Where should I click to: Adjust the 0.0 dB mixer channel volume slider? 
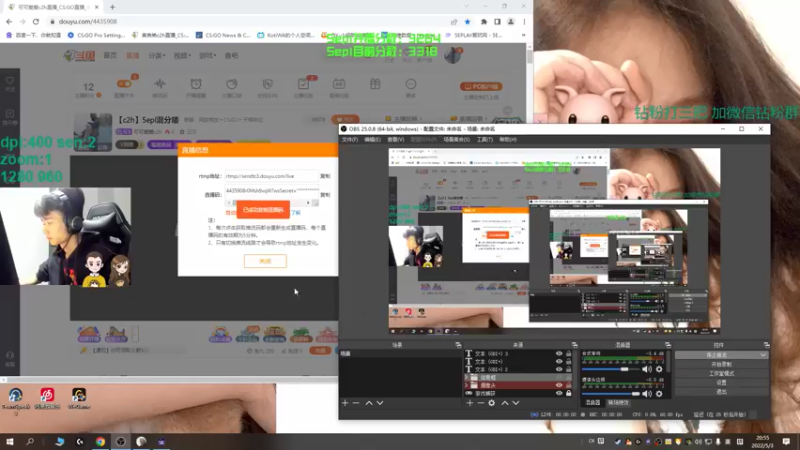[611, 394]
